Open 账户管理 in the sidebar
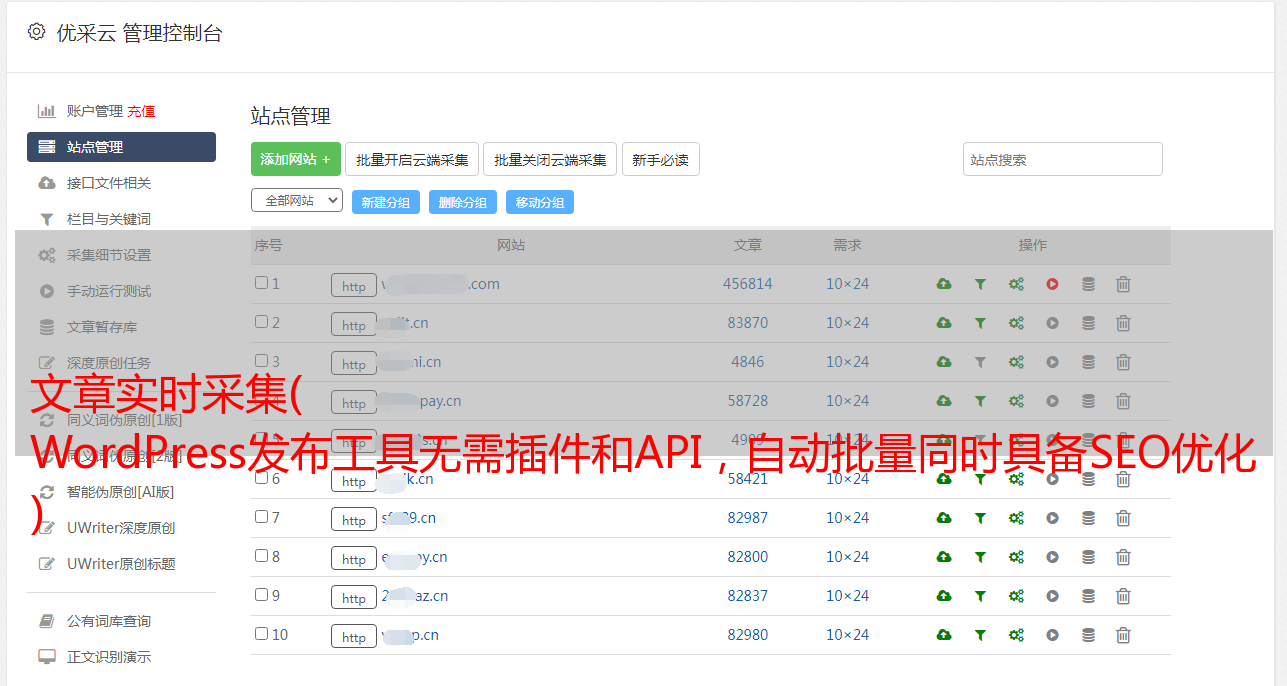1287x686 pixels. (x=94, y=111)
